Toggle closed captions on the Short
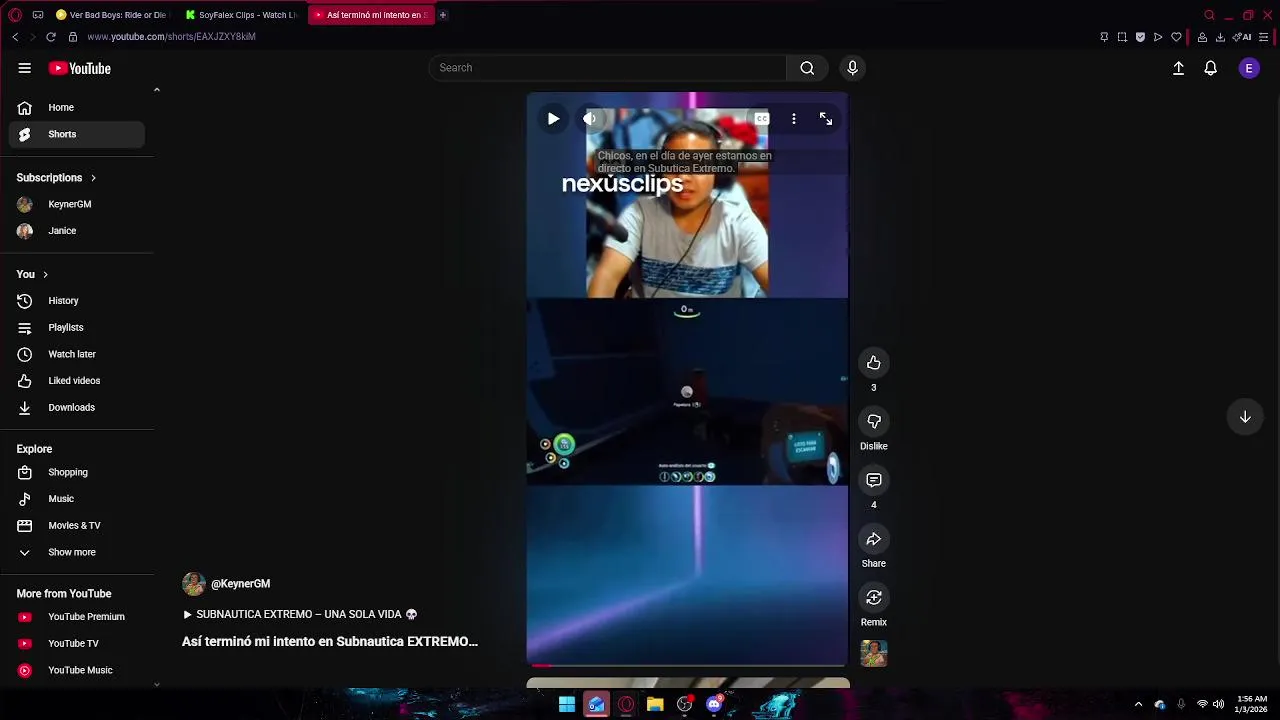The height and width of the screenshot is (720, 1280). 762,118
